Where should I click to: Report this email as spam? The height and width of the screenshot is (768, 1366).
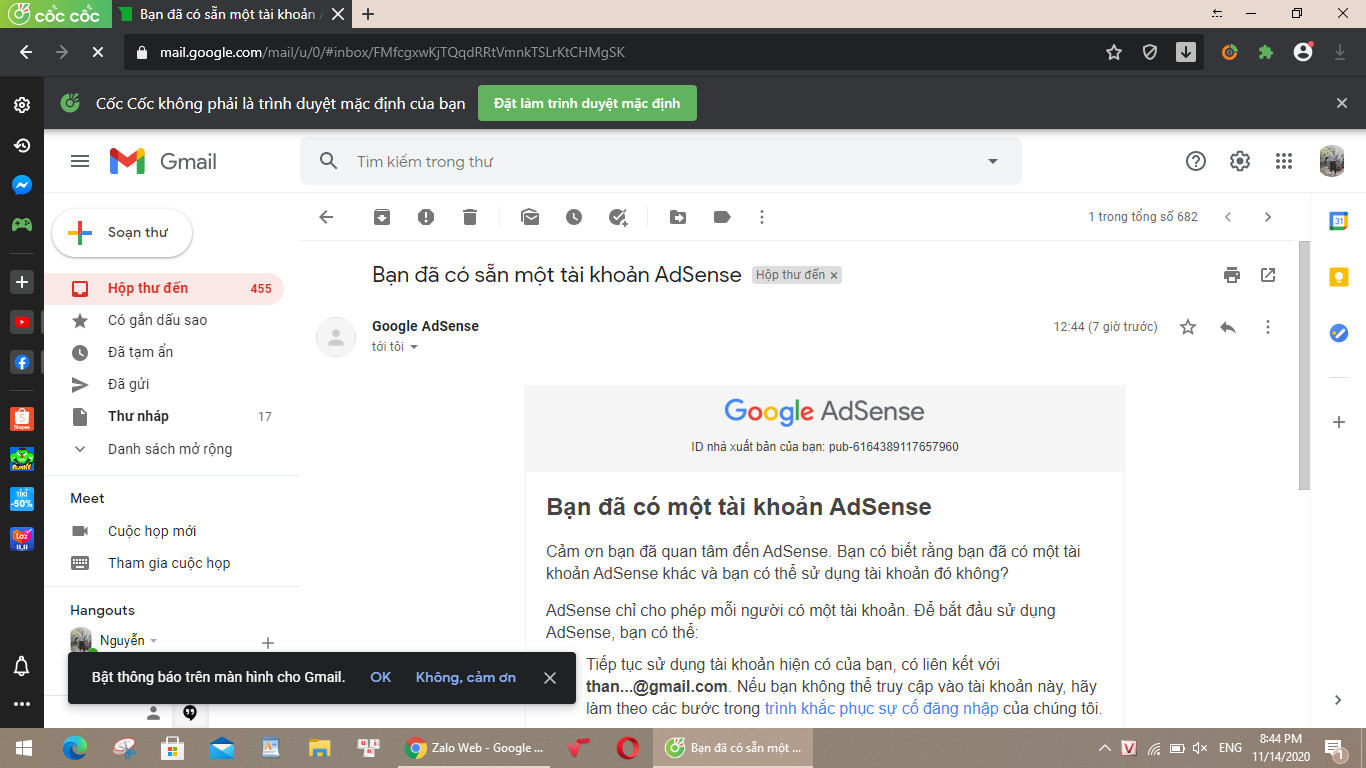426,217
